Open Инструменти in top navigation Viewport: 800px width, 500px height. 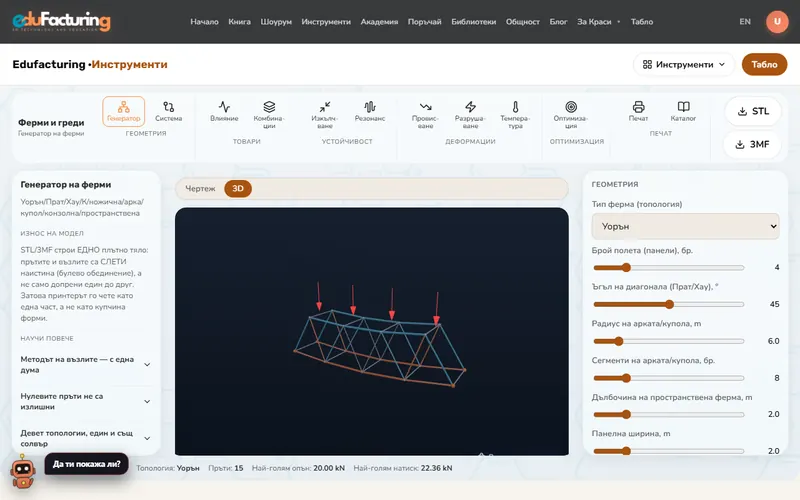[x=326, y=21]
